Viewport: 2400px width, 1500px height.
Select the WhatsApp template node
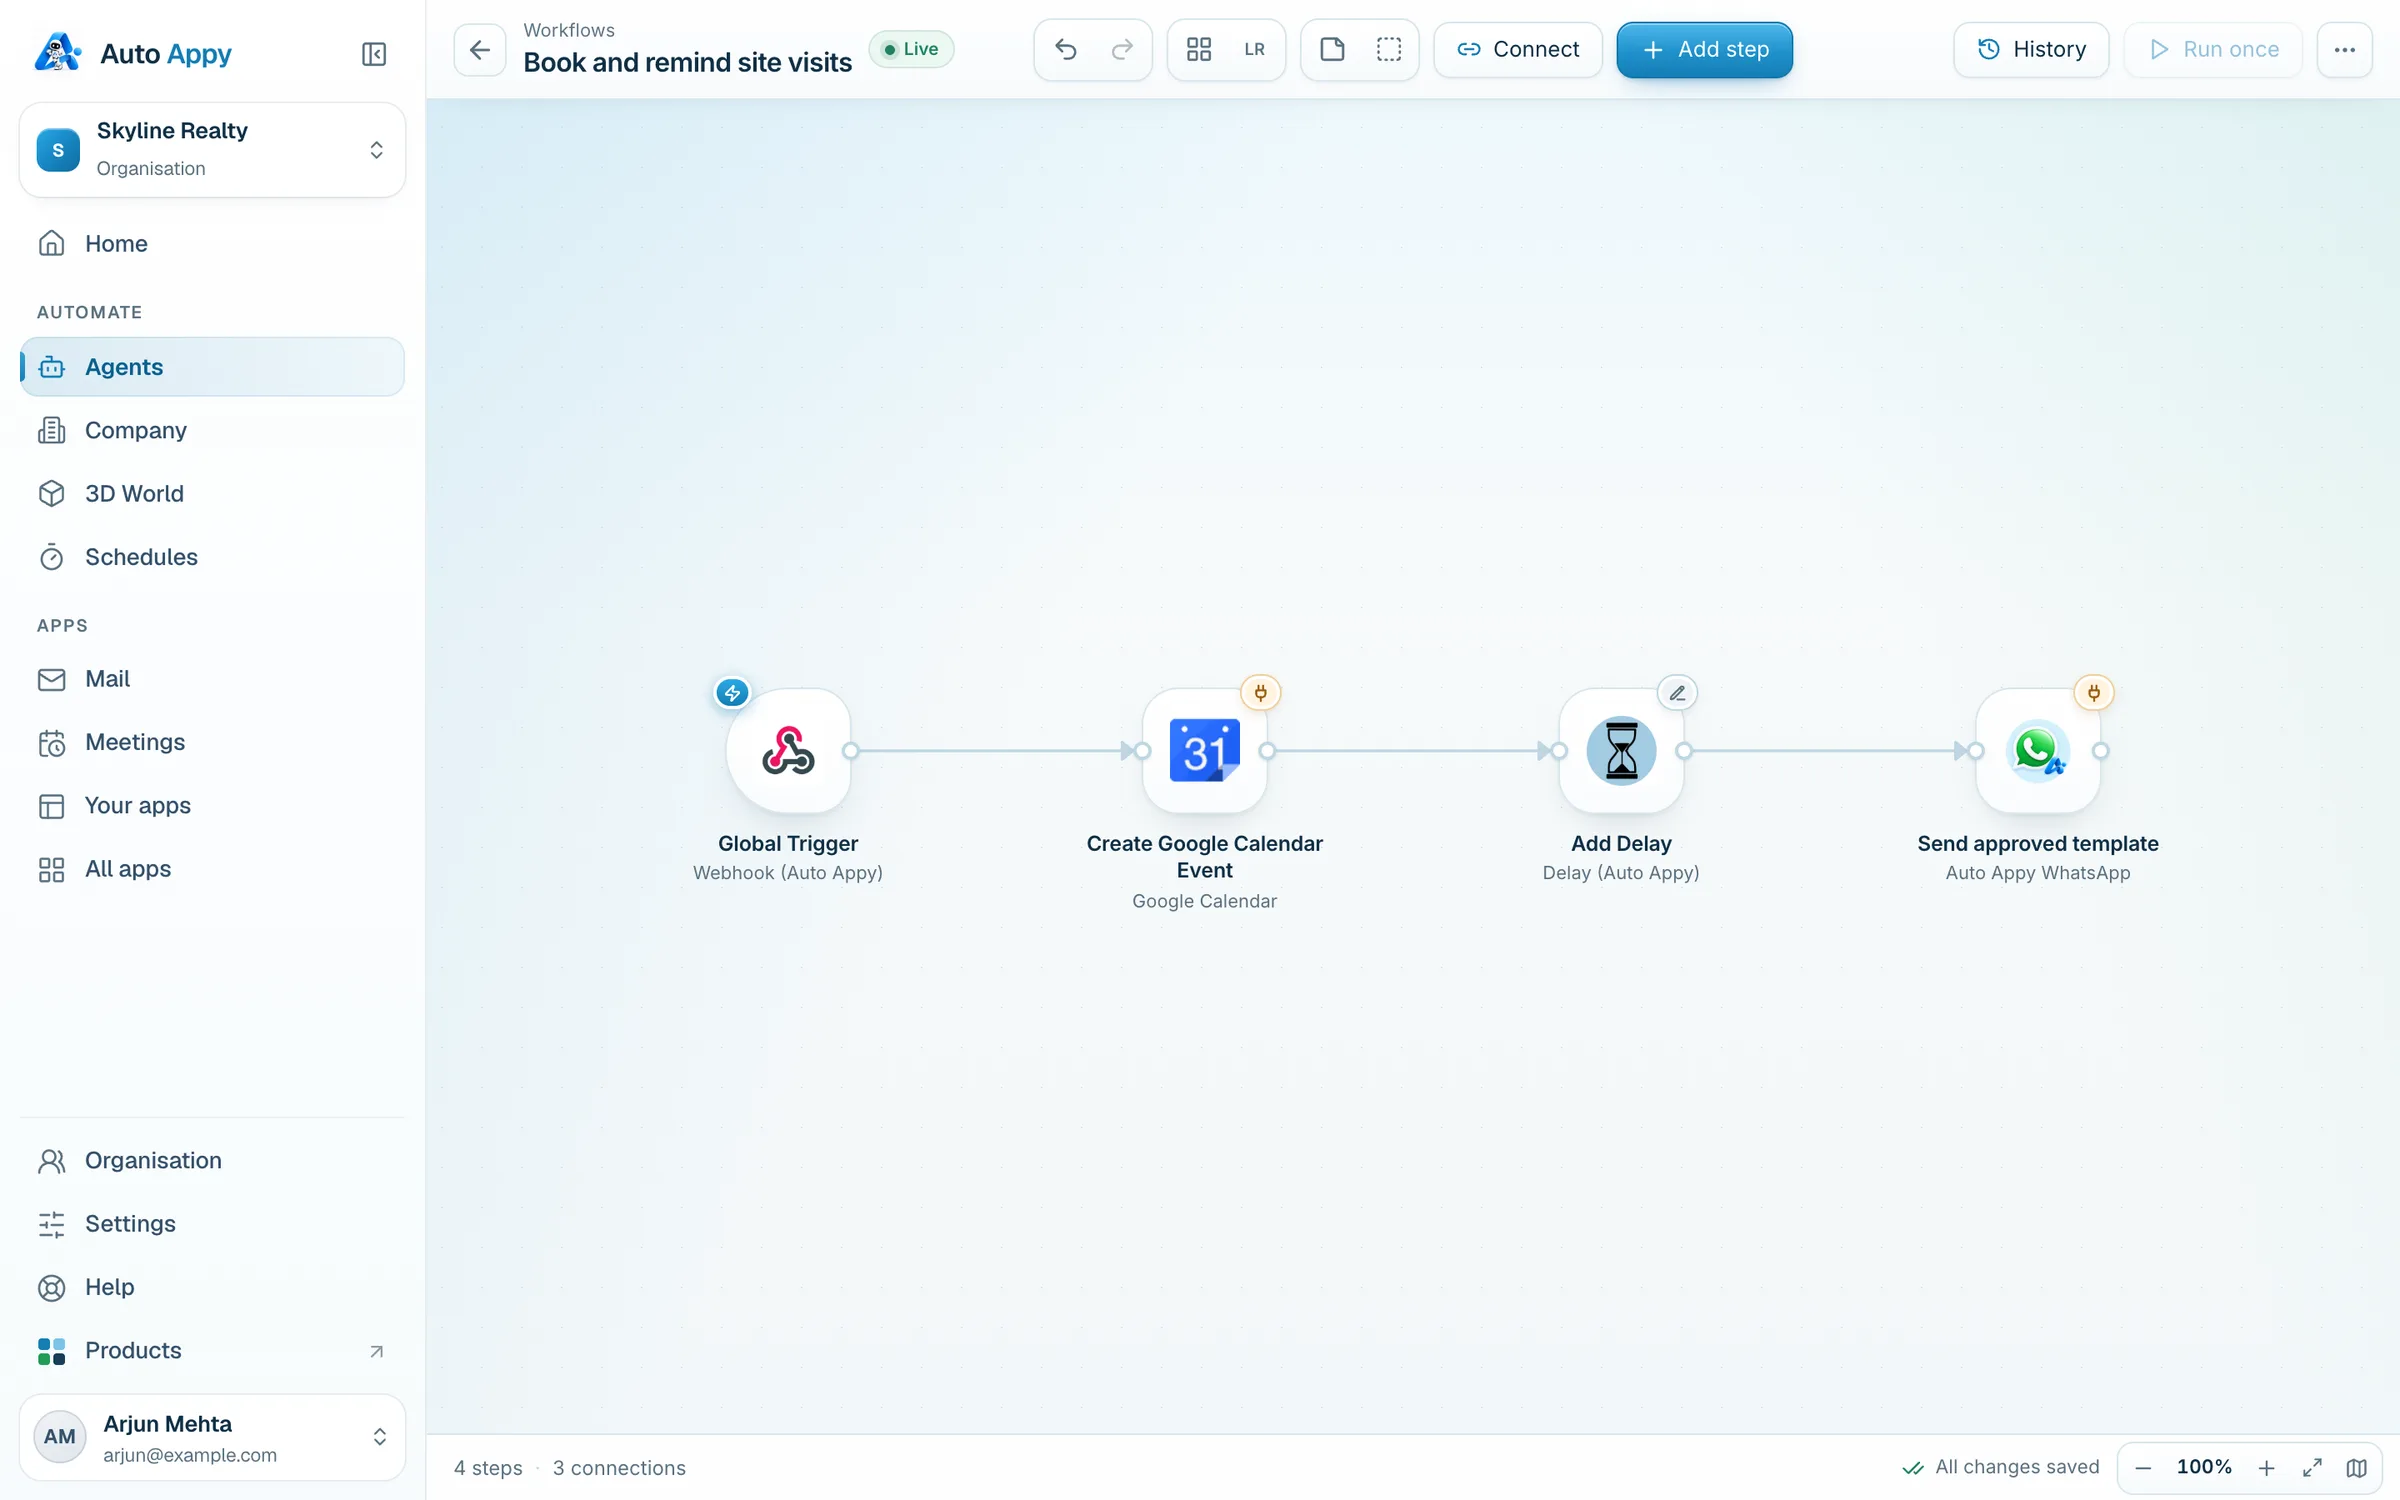[x=2037, y=751]
